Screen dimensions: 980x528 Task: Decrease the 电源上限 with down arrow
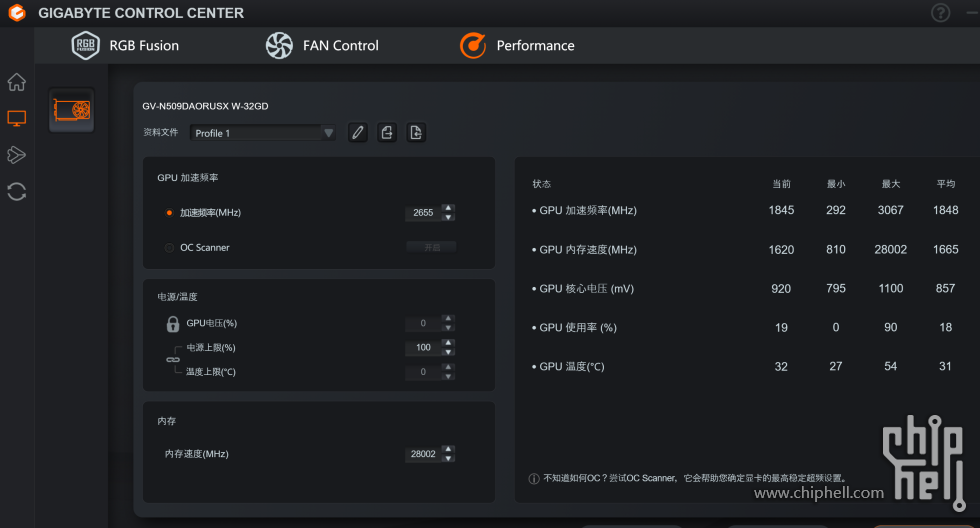(448, 352)
